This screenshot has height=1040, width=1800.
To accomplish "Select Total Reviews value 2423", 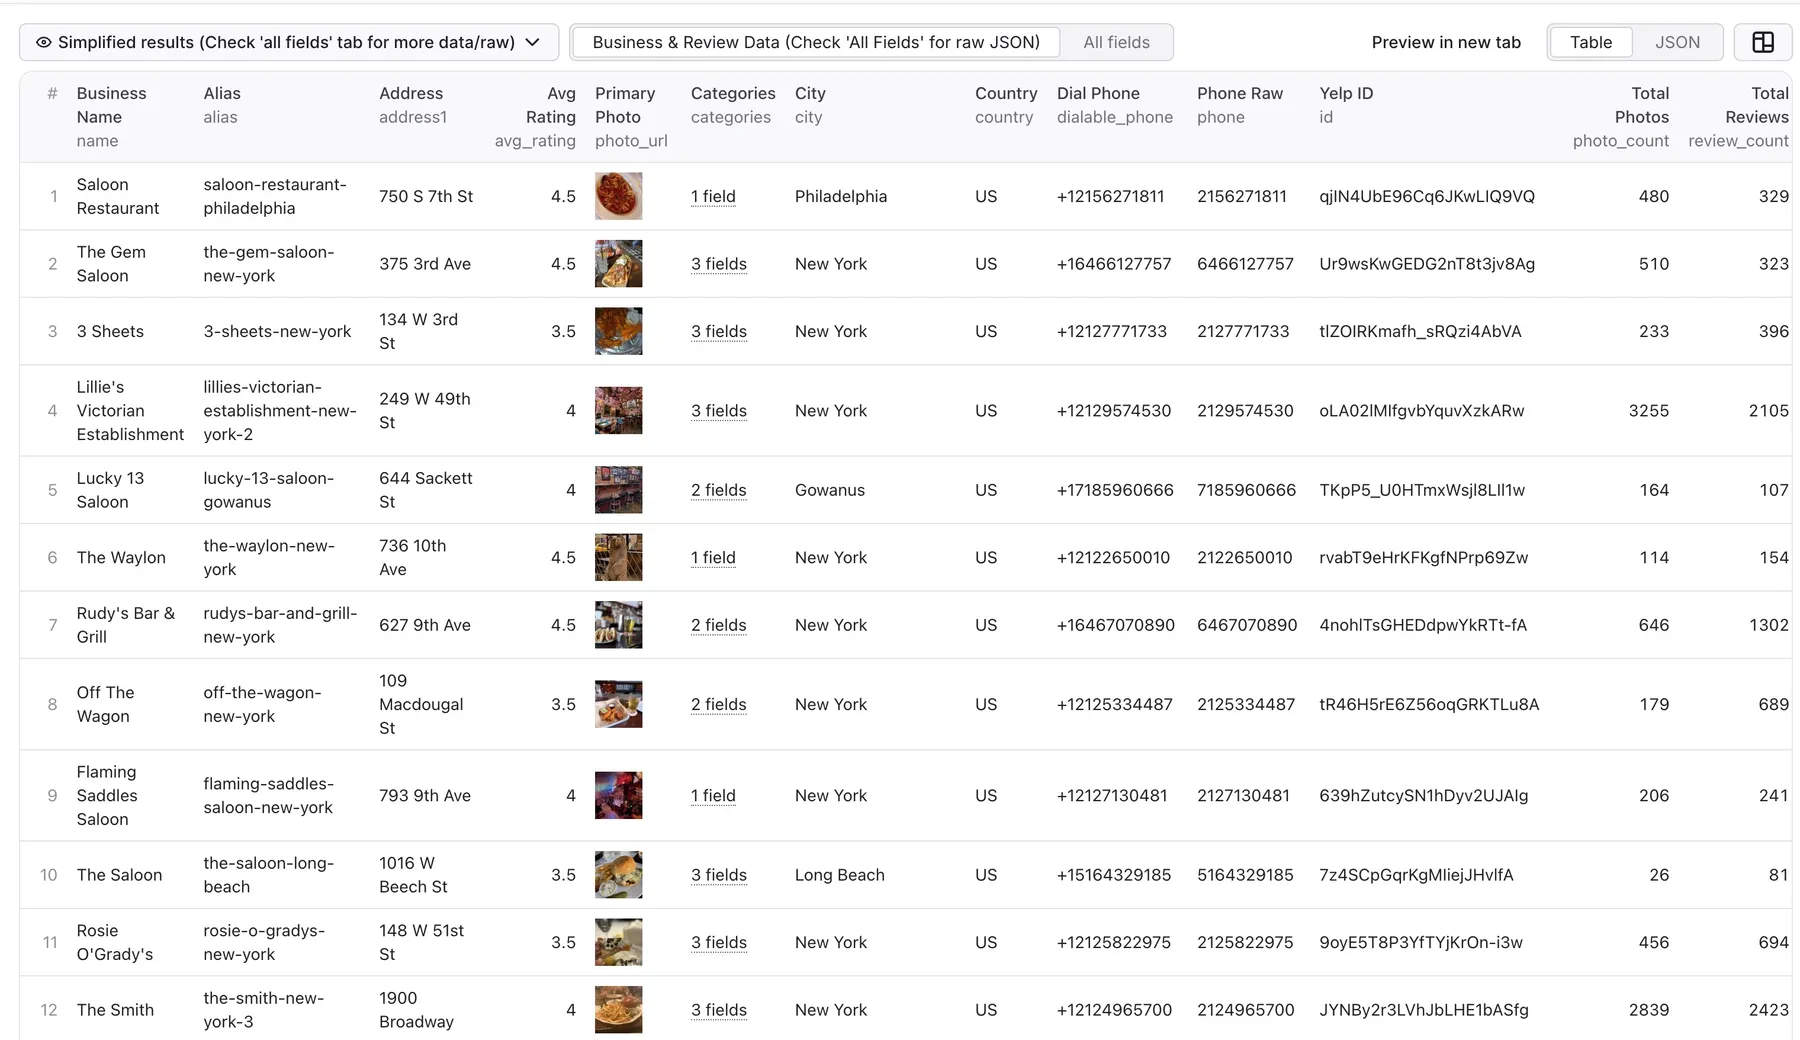I will [1768, 1010].
